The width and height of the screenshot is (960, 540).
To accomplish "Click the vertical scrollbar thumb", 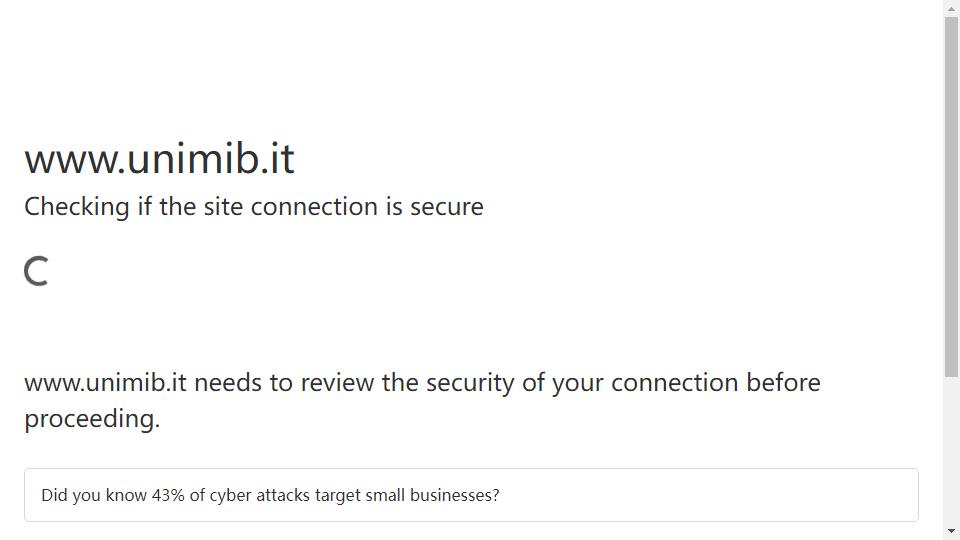I will (x=951, y=197).
